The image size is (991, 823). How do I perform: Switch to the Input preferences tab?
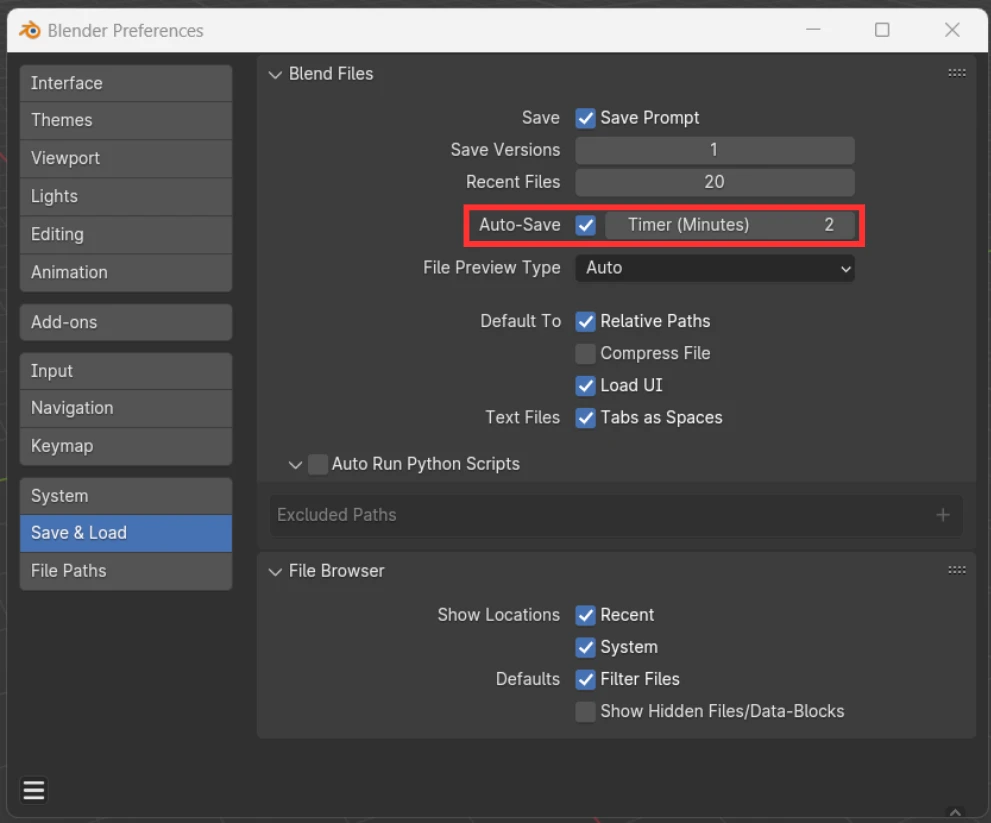(126, 371)
